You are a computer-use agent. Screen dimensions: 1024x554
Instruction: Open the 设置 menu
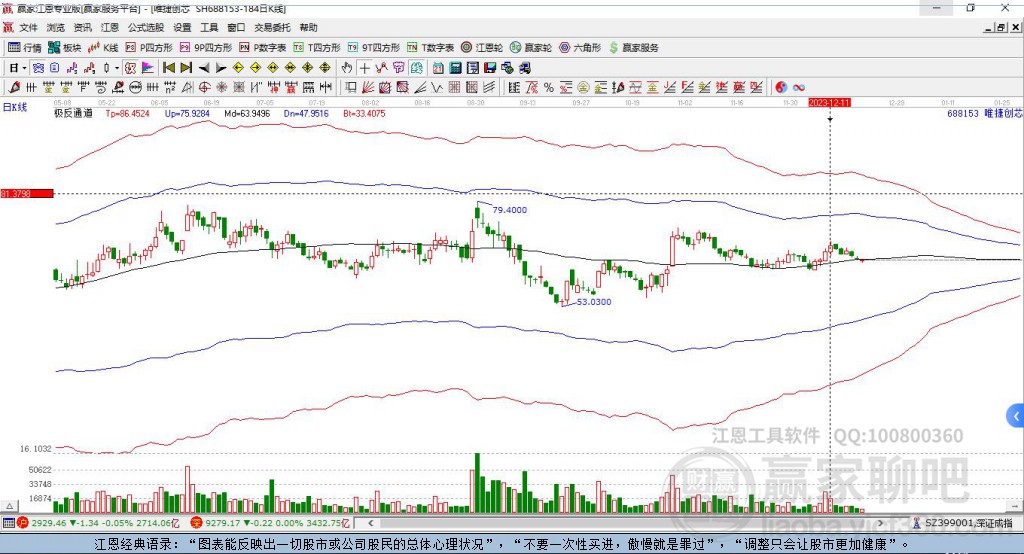[182, 27]
